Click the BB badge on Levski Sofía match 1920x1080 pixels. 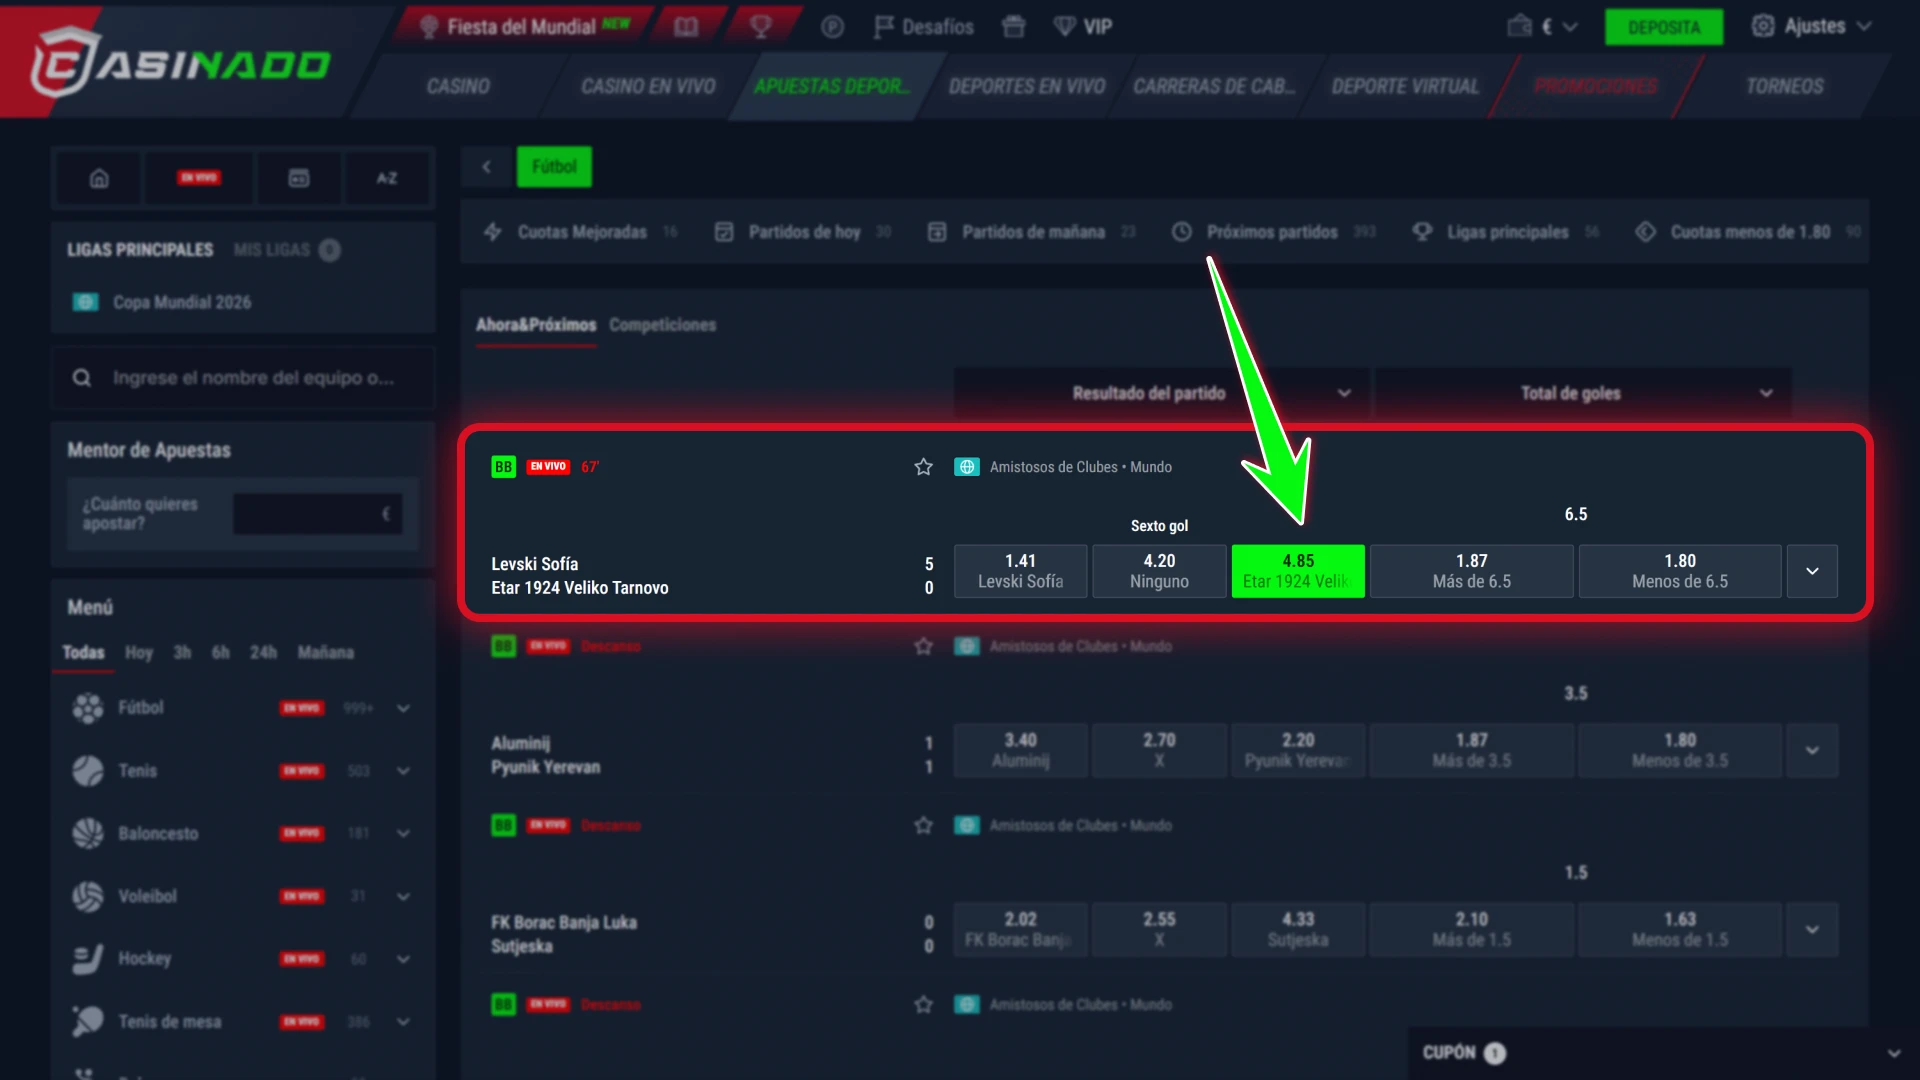(x=504, y=467)
